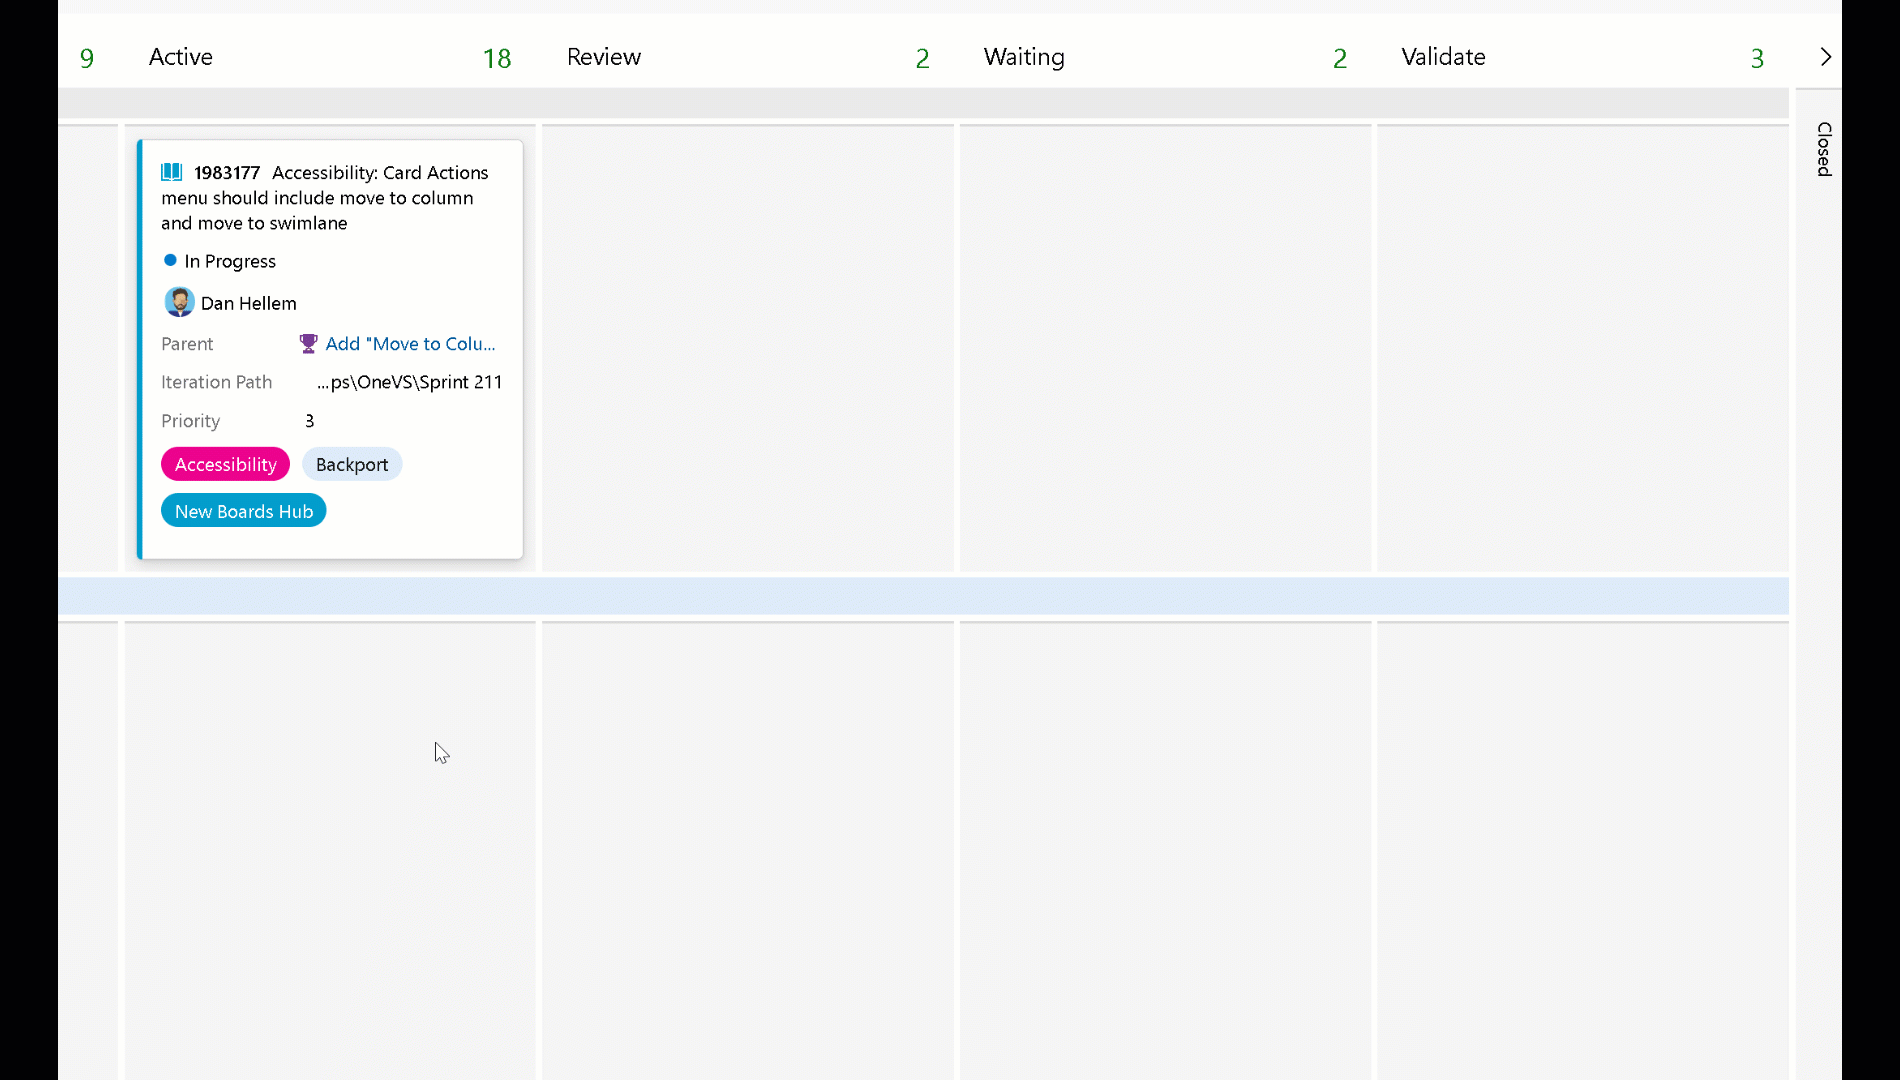Expand the collapsed Closed column
The width and height of the screenshot is (1900, 1080).
(x=1822, y=151)
